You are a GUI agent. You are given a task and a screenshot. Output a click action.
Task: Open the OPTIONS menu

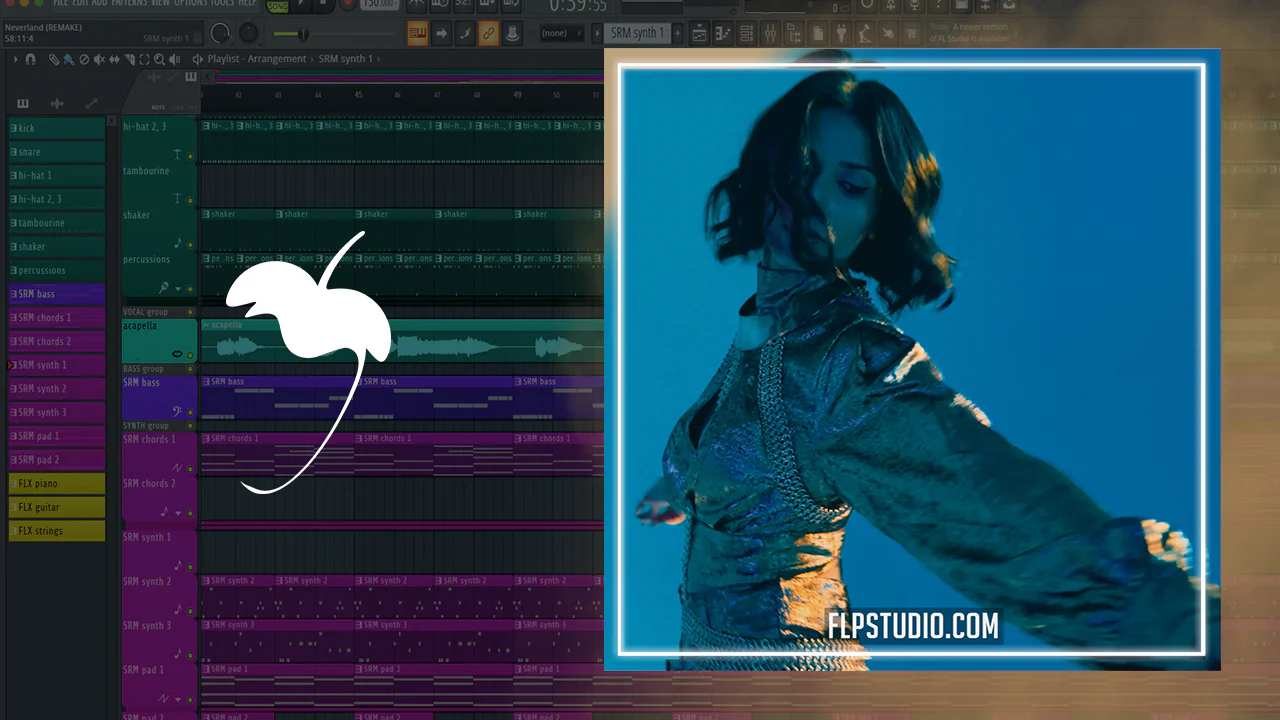click(x=191, y=3)
